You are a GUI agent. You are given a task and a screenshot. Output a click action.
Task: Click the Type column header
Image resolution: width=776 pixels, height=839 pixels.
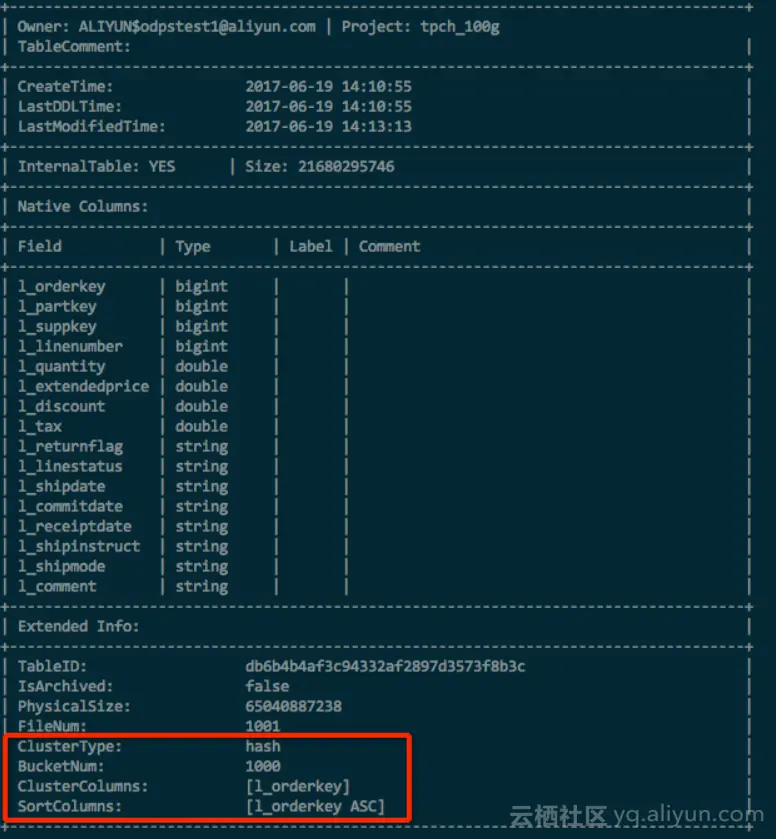193,246
